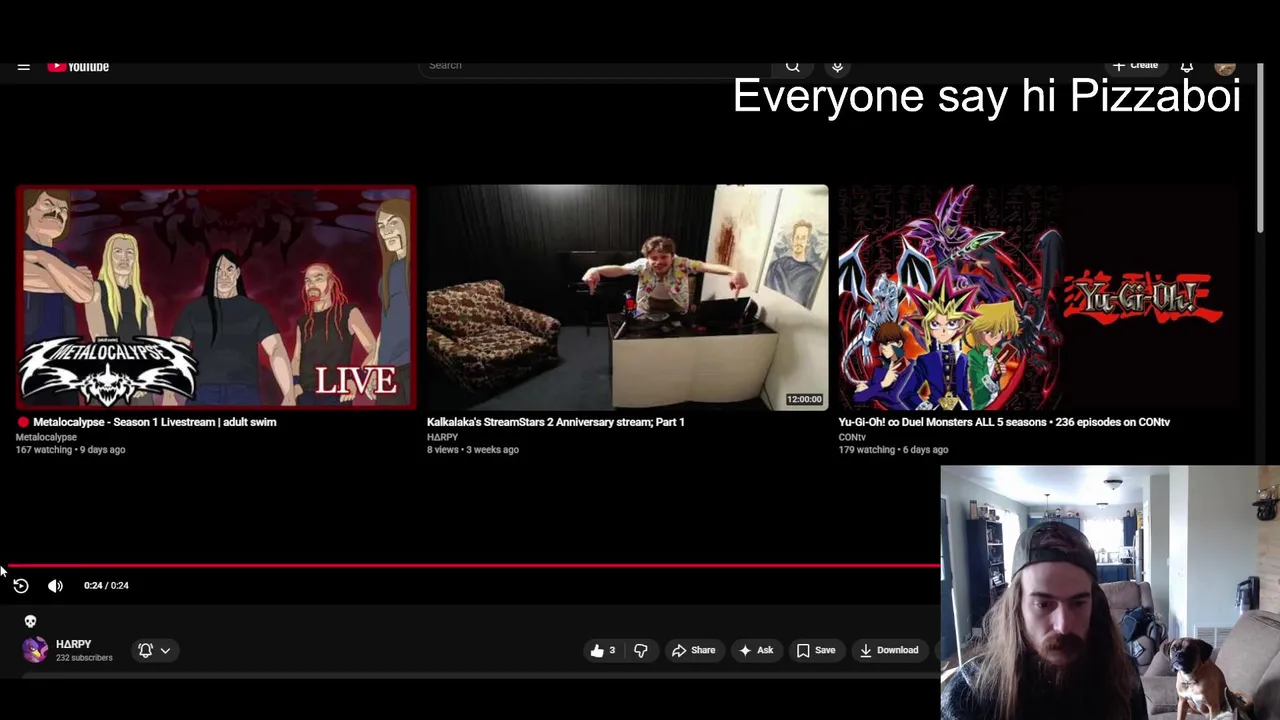
Task: Click the Download button
Action: coord(889,650)
